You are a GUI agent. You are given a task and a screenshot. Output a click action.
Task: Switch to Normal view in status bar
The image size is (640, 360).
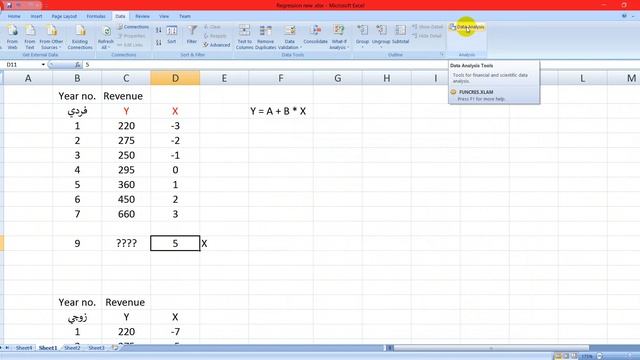[558, 356]
